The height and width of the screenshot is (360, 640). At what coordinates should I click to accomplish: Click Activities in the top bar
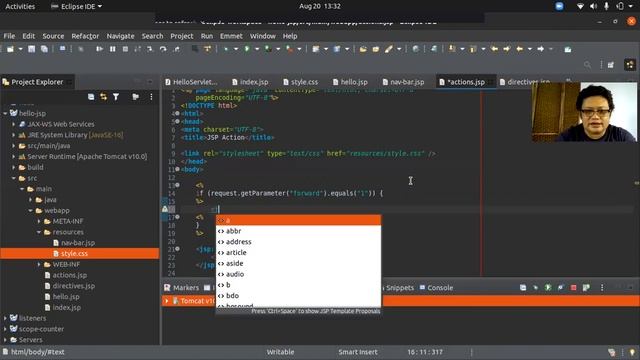click(20, 7)
